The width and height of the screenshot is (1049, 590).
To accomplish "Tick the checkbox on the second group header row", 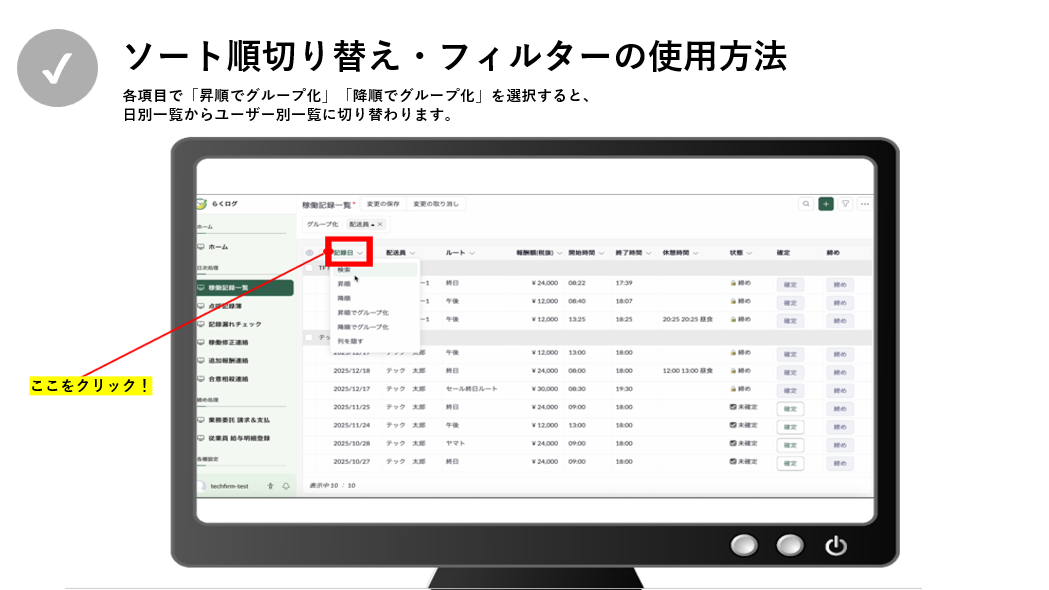I will coord(309,338).
